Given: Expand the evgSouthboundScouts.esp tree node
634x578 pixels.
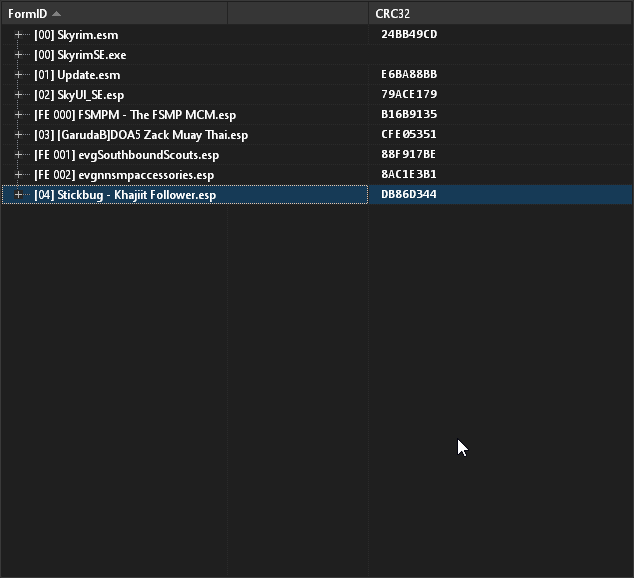Looking at the screenshot, I should coord(18,155).
